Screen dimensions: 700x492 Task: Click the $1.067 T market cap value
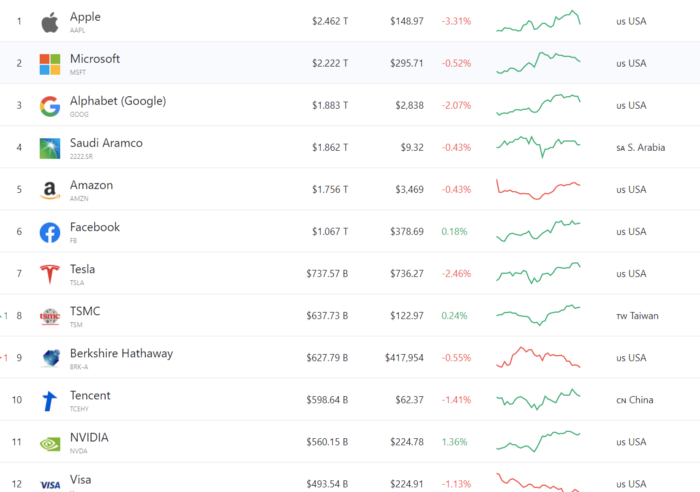[330, 231]
